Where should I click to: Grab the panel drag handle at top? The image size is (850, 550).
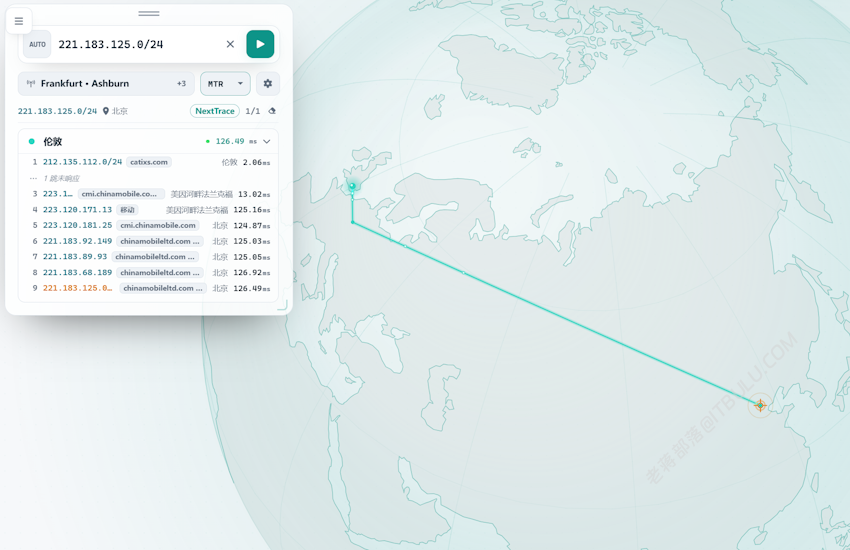pos(149,13)
